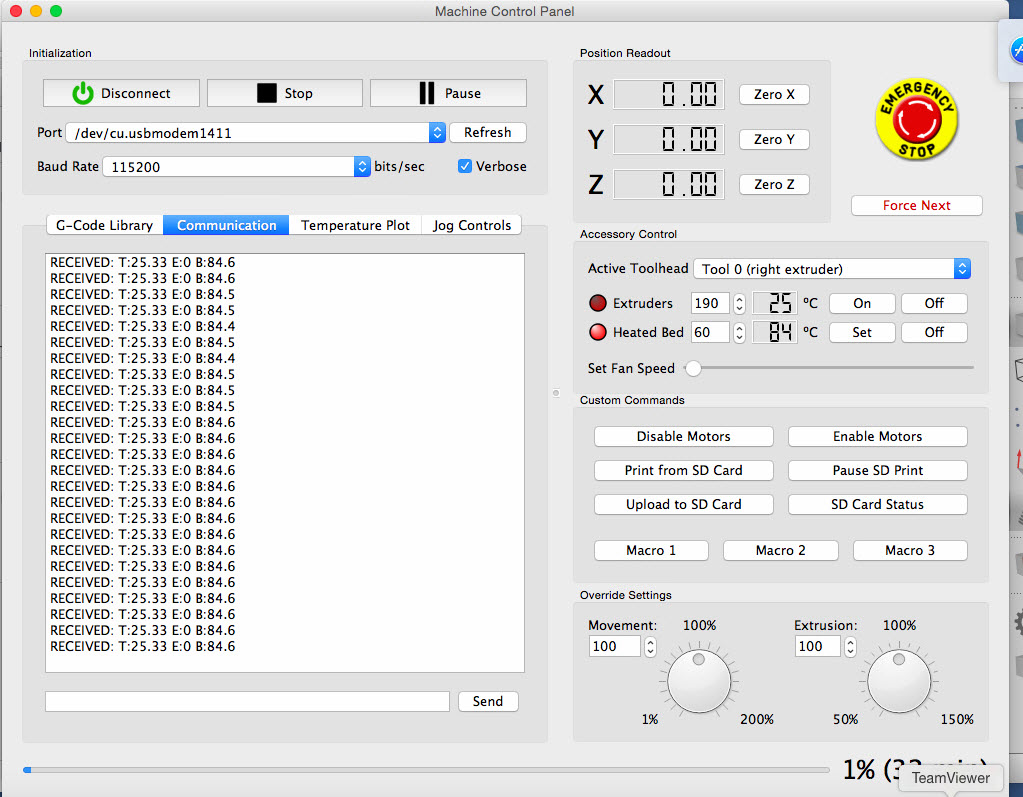1023x797 pixels.
Task: Click the command input field beside Send
Action: tap(247, 701)
